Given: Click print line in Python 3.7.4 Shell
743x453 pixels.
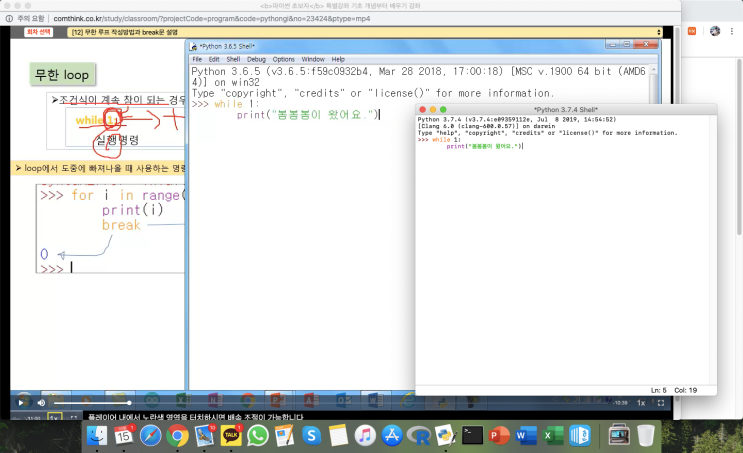Looking at the screenshot, I should (484, 146).
